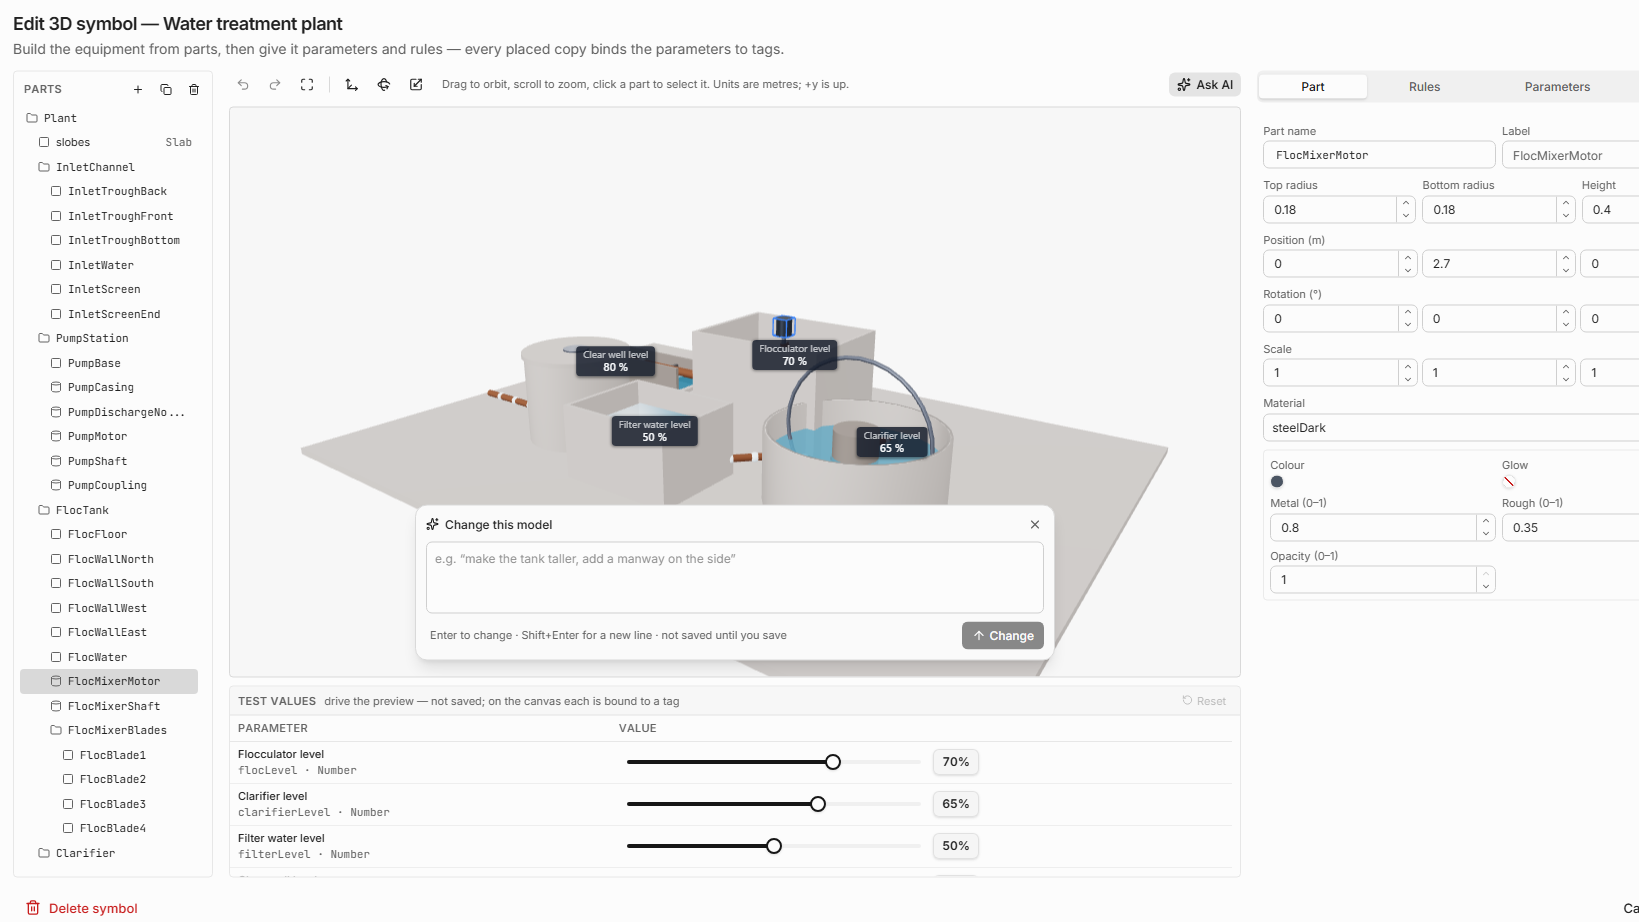1639x922 pixels.
Task: Undo the last edit
Action: (243, 85)
